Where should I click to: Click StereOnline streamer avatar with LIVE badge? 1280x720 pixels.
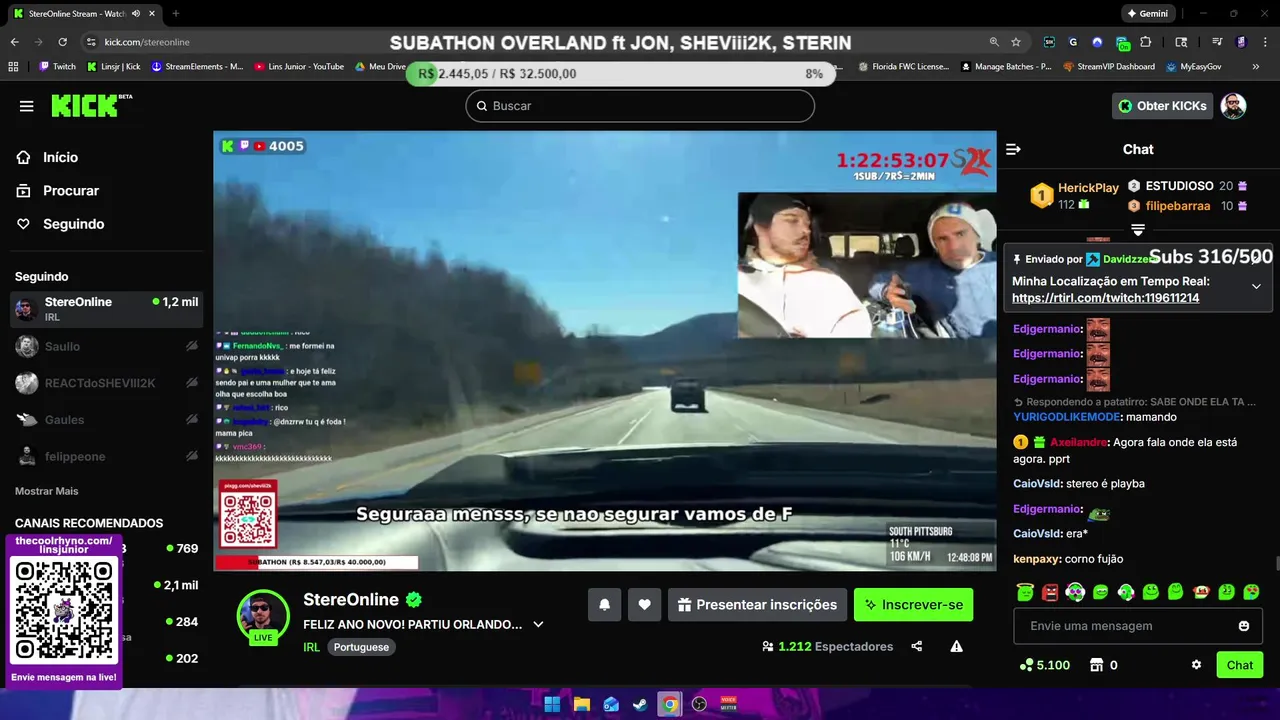tap(263, 615)
